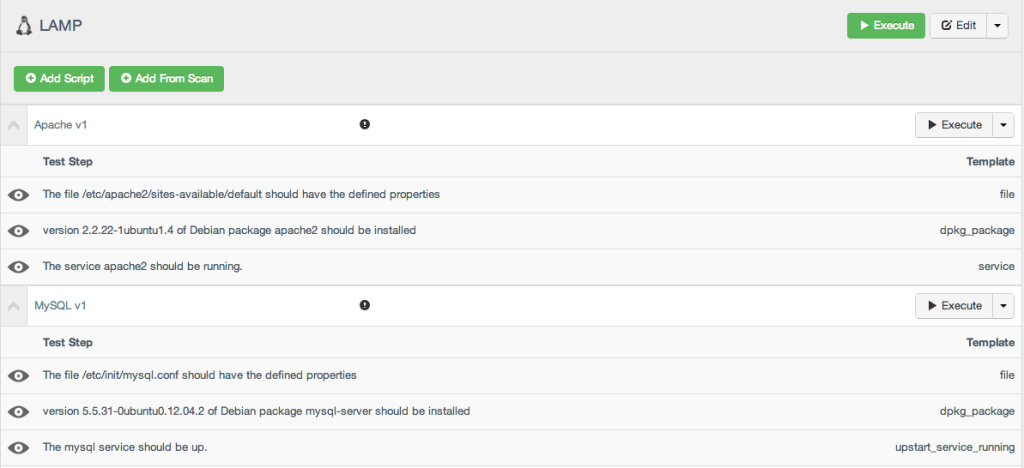
Task: Run Execute for Apache v1 script
Action: 954,125
